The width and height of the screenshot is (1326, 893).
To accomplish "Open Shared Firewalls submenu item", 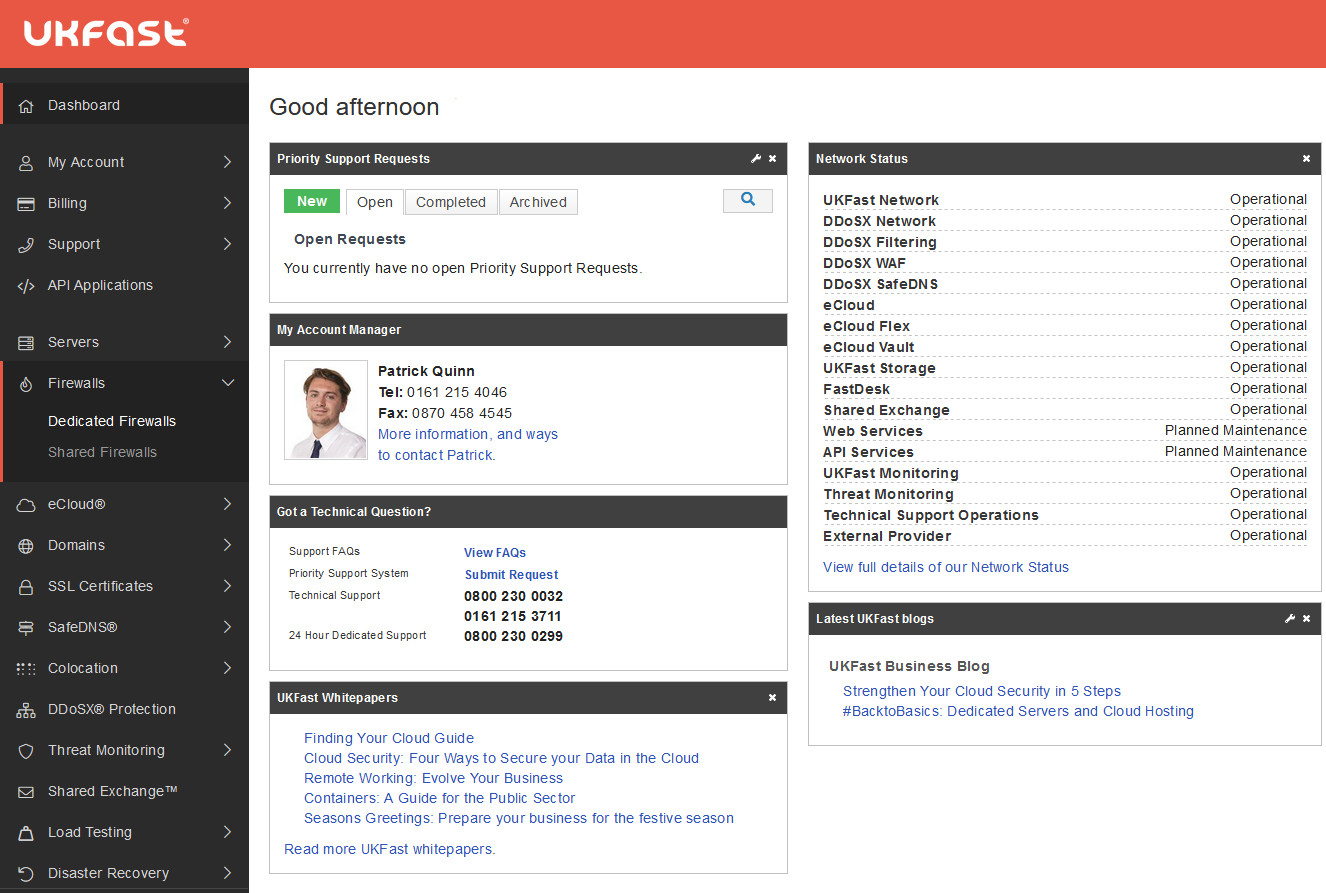I will click(x=102, y=452).
